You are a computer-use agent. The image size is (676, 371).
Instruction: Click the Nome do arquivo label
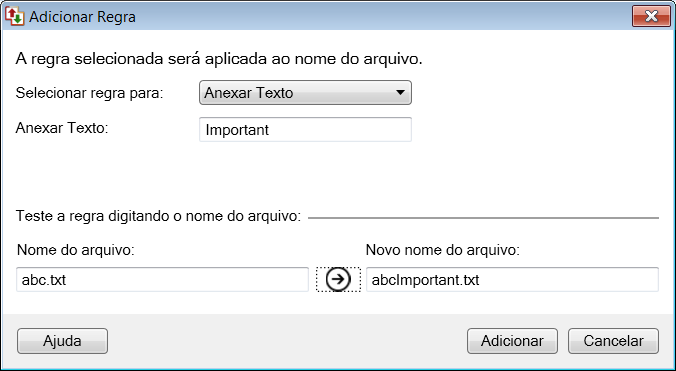tap(76, 249)
